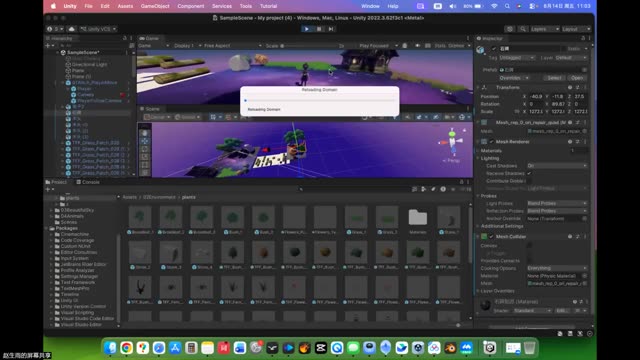Open the Transform component help icon
This screenshot has width=640, height=360.
[x=570, y=87]
